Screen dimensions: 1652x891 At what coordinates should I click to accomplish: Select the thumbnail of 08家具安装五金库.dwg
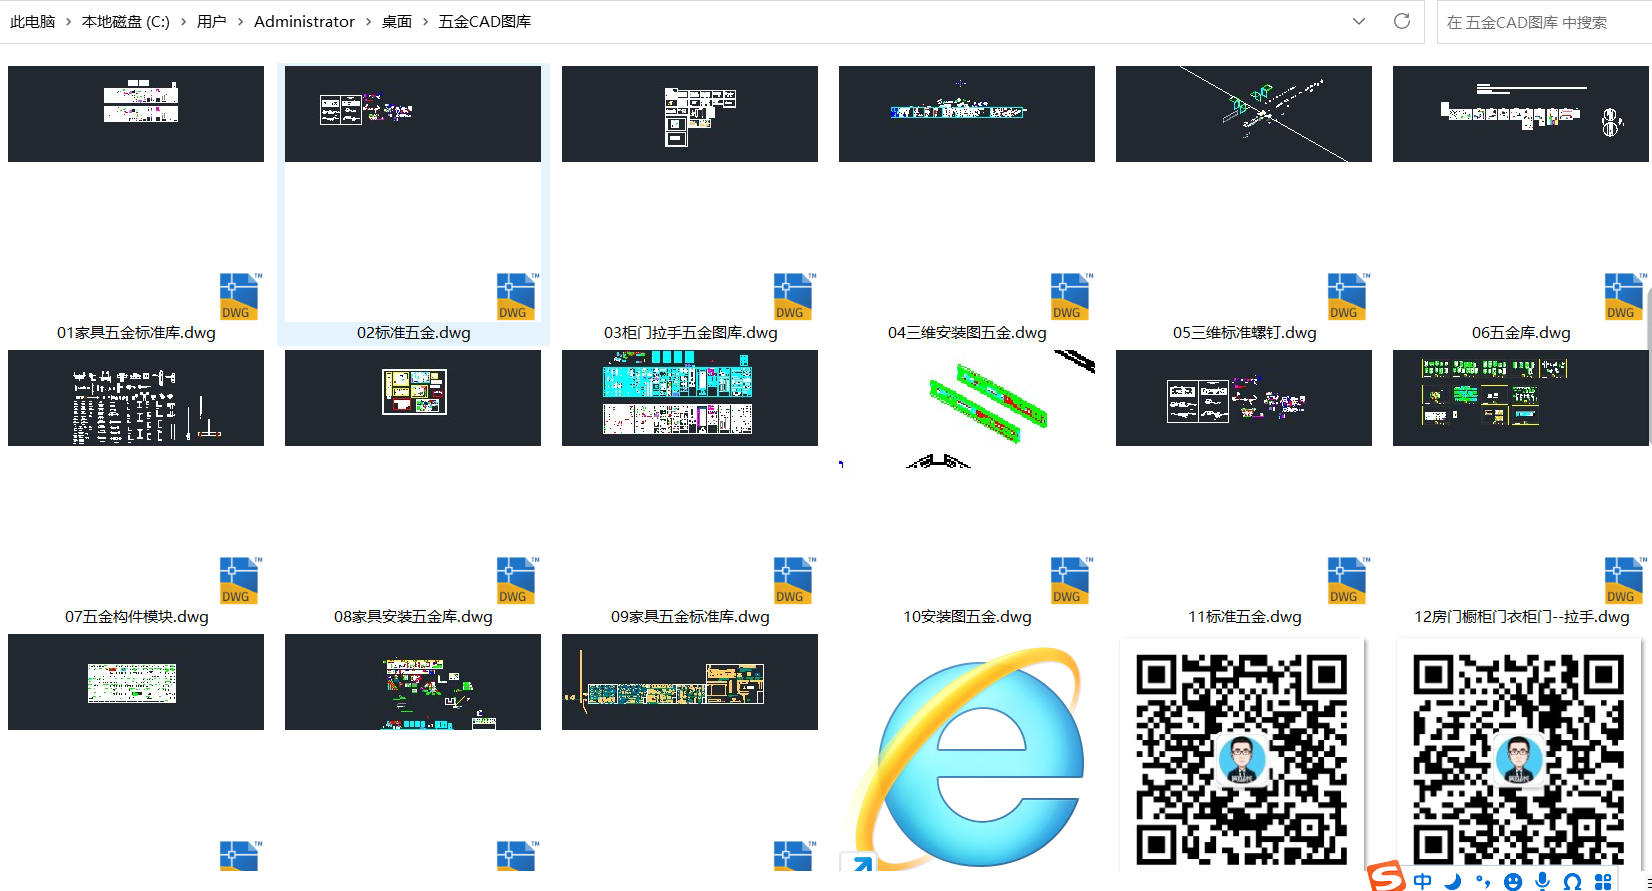413,398
